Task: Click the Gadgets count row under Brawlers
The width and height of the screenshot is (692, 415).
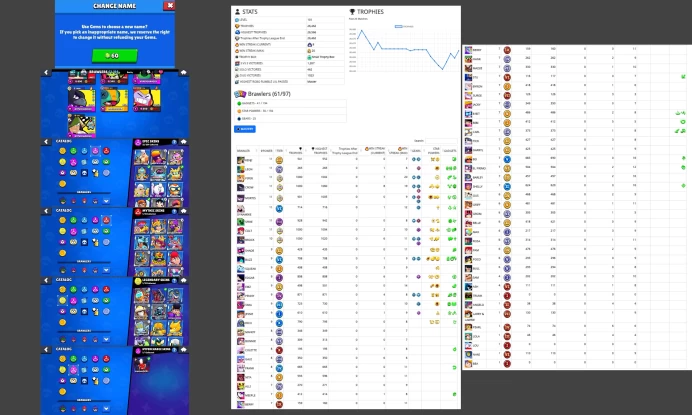Action: (x=291, y=103)
